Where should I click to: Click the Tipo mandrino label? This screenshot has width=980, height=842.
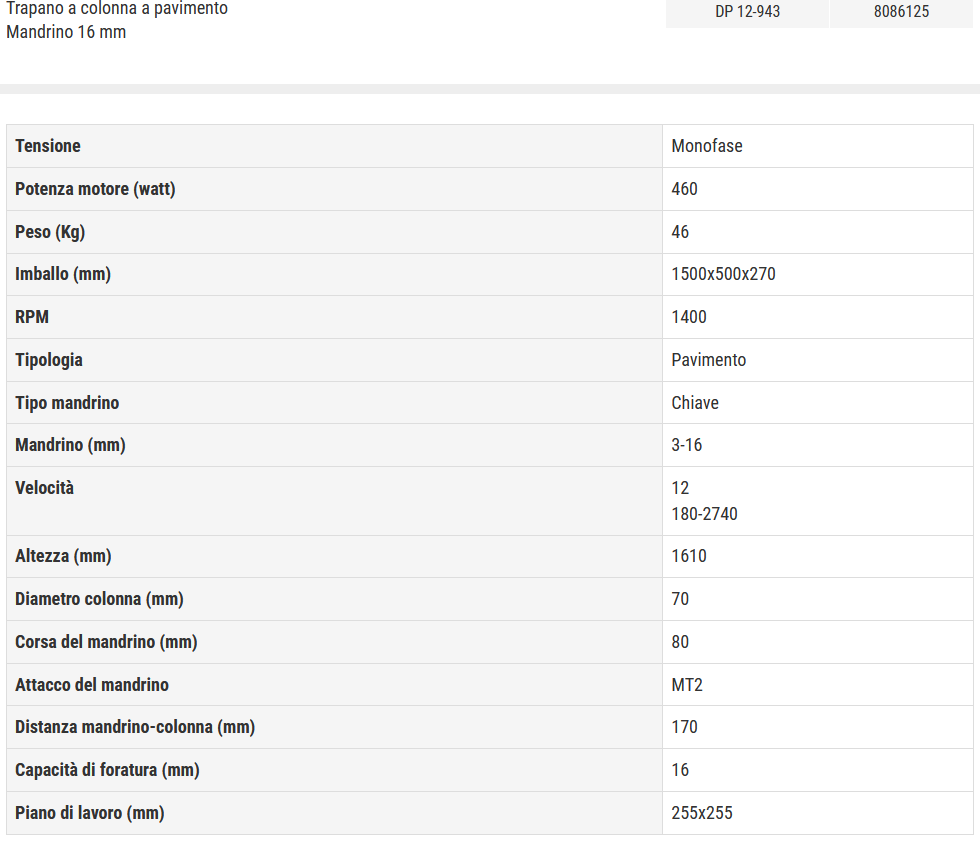coord(67,403)
